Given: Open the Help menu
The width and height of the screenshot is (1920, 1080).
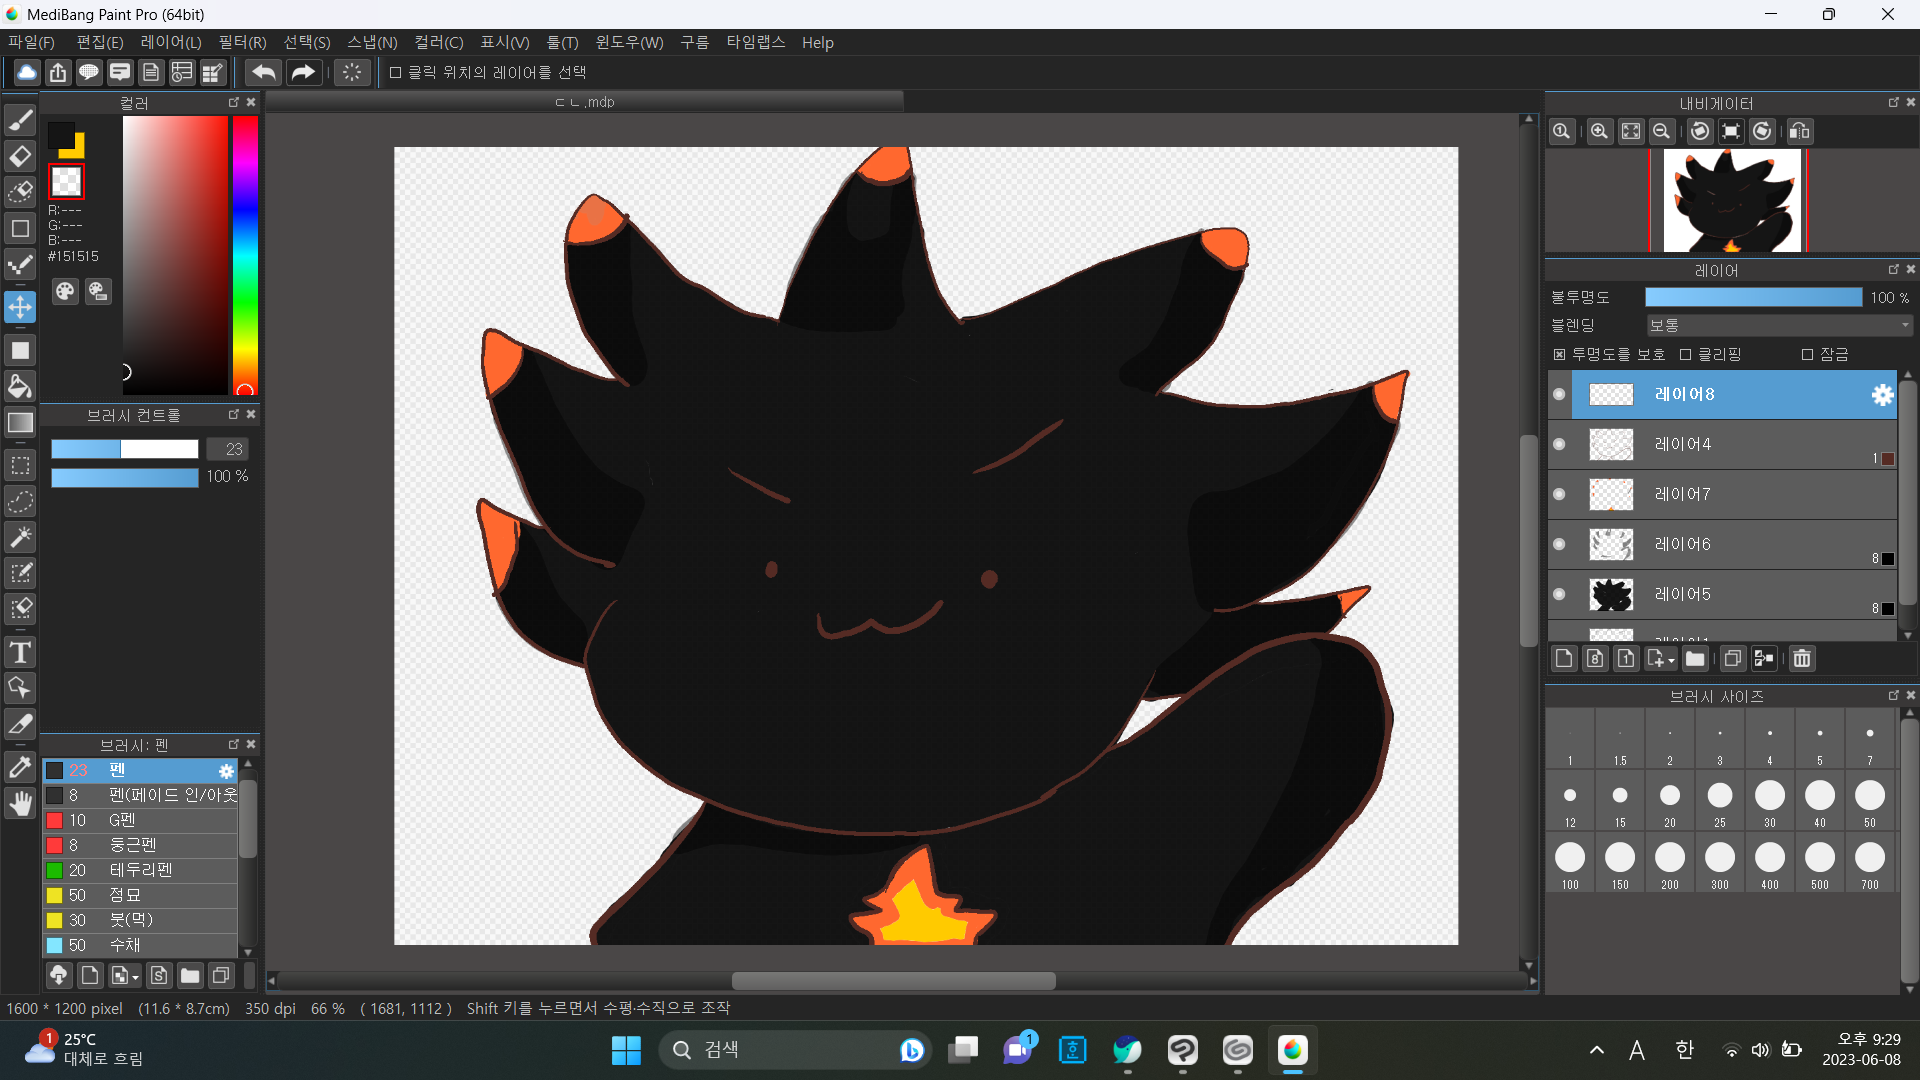Looking at the screenshot, I should 817,42.
